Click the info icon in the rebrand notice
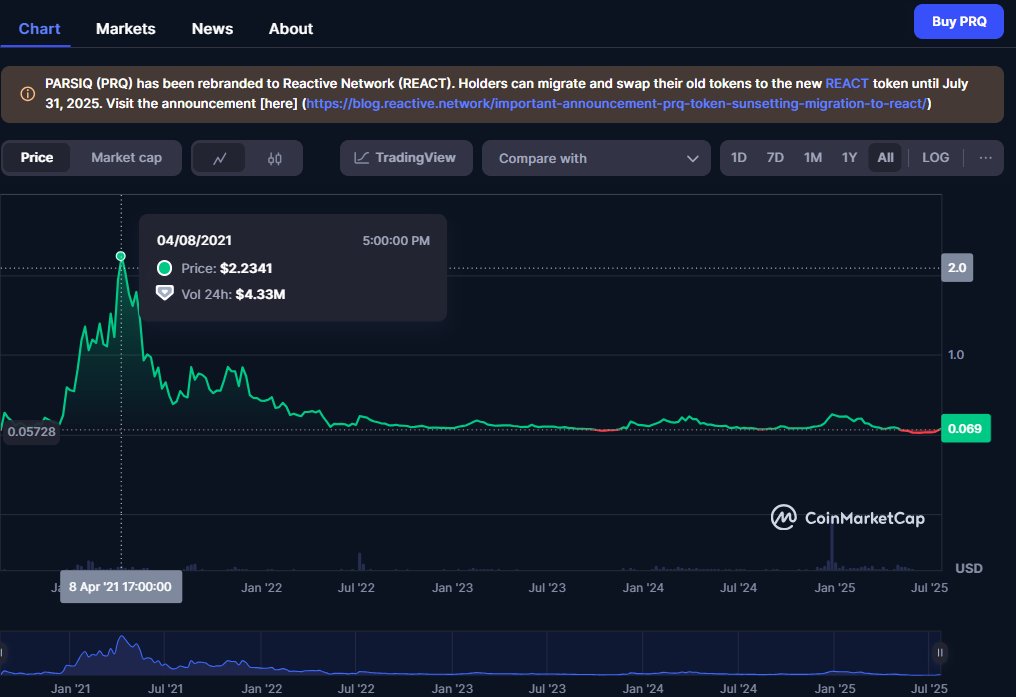The image size is (1016, 697). tap(27, 94)
